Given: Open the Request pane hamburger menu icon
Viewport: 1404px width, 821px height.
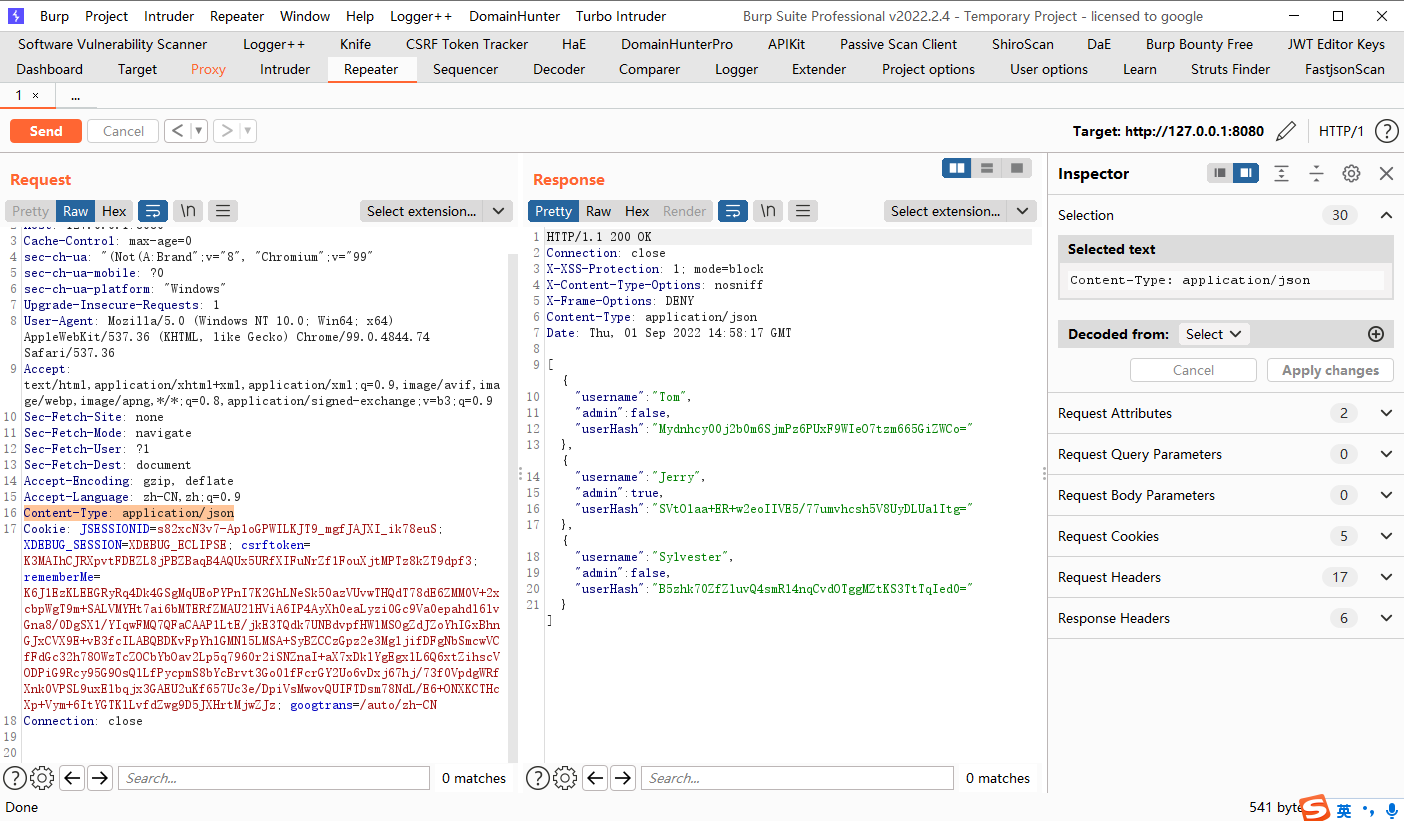Looking at the screenshot, I should pos(222,211).
